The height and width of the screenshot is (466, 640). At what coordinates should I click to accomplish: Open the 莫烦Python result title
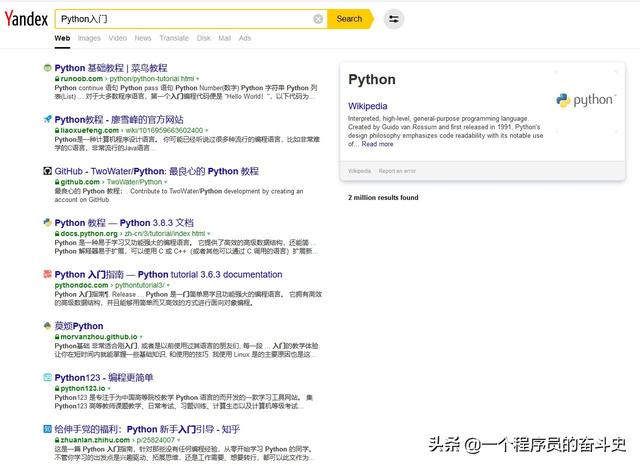79,326
